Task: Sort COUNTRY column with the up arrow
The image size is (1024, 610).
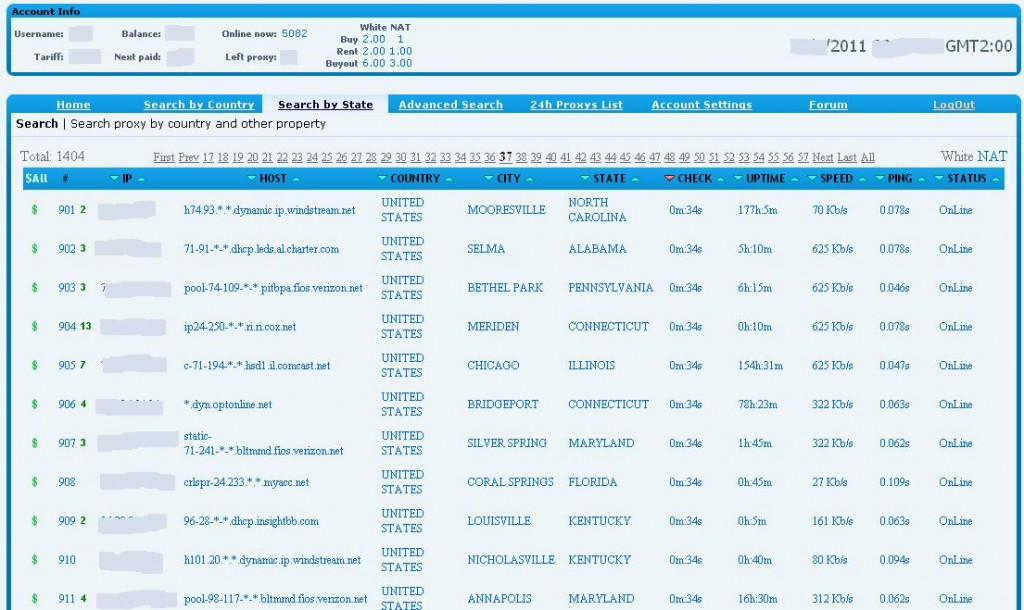Action: (x=449, y=179)
